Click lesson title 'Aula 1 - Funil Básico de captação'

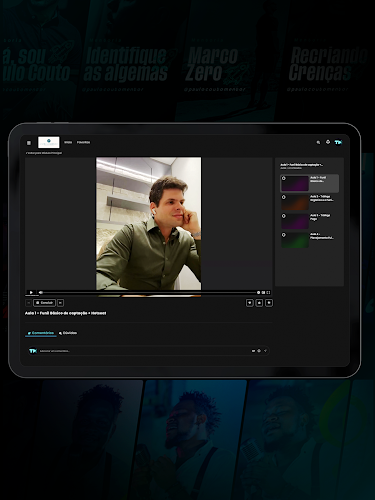(x=66, y=313)
